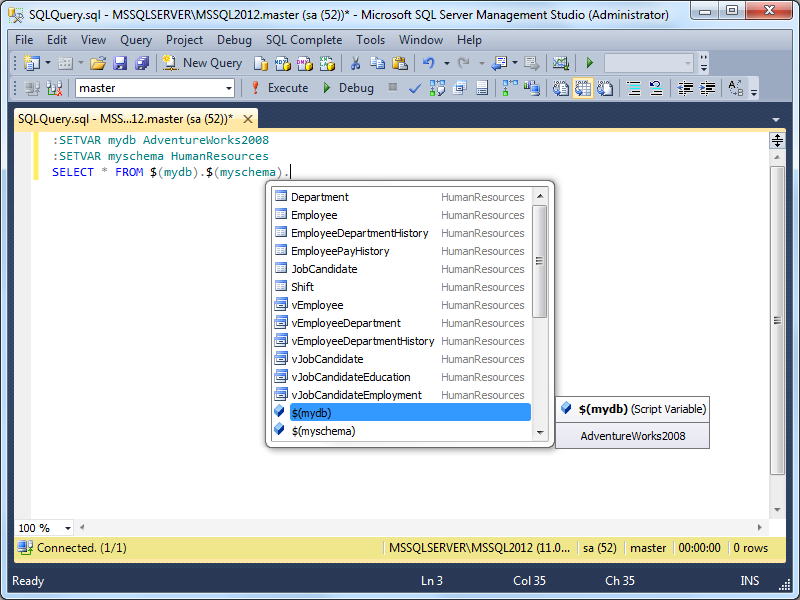This screenshot has width=800, height=600.
Task: Choose the vEmployee view suggestion
Action: 402,305
